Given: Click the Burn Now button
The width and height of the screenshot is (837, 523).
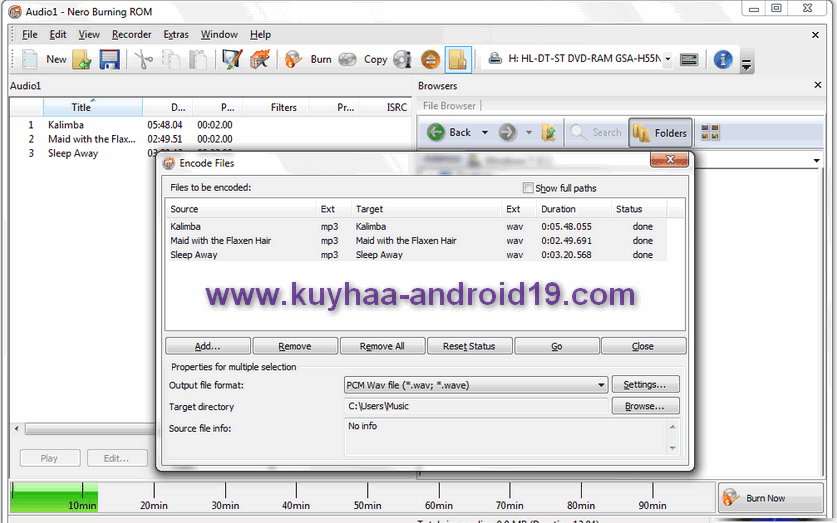Looking at the screenshot, I should (770, 498).
